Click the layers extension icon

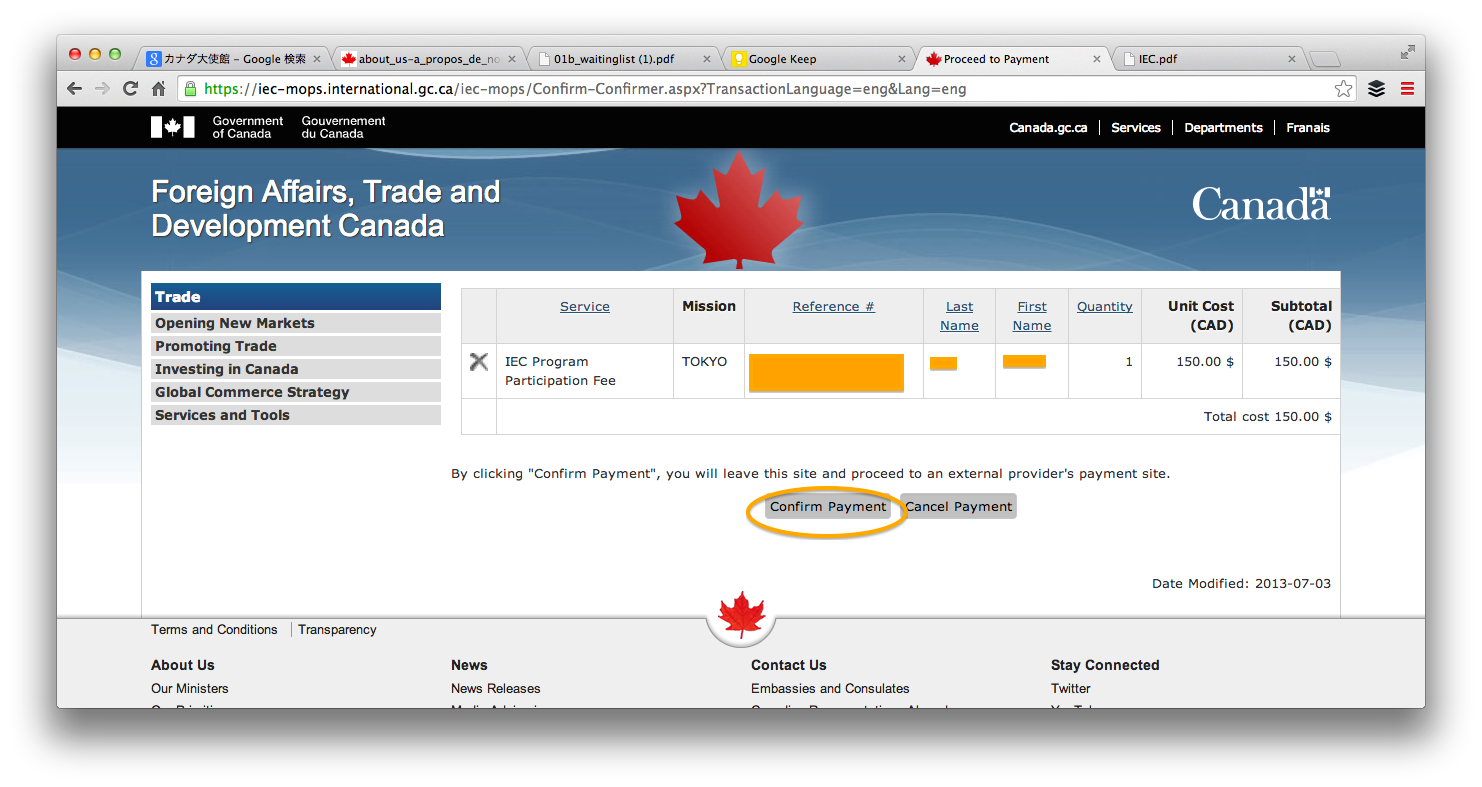(x=1376, y=89)
